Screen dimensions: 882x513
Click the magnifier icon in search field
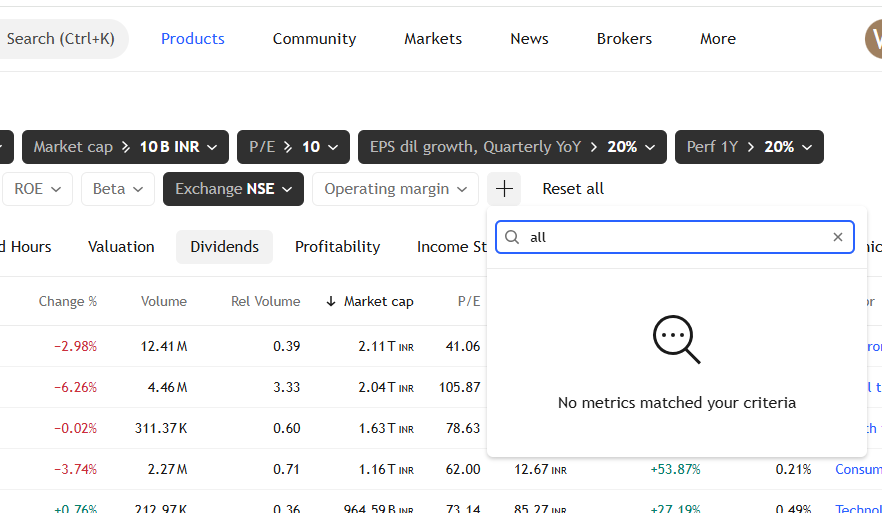(x=512, y=237)
